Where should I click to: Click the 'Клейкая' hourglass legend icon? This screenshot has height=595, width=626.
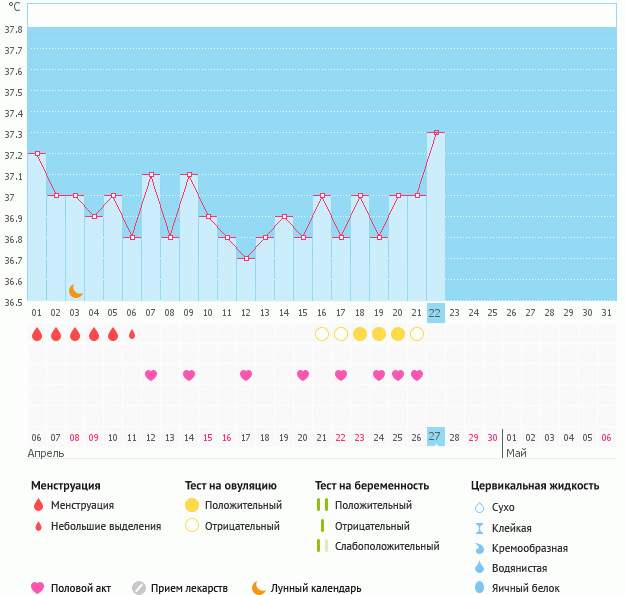coord(479,528)
